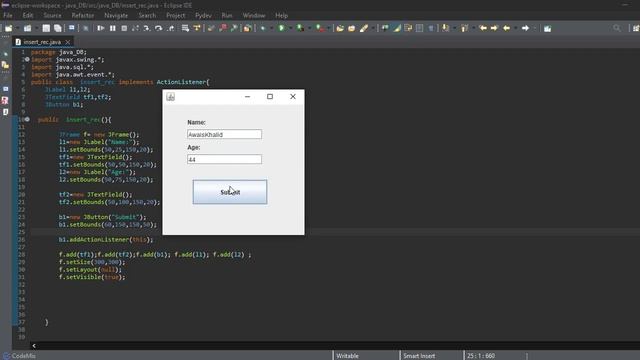640x360 pixels.
Task: Open the Search menu
Action: 147,16
